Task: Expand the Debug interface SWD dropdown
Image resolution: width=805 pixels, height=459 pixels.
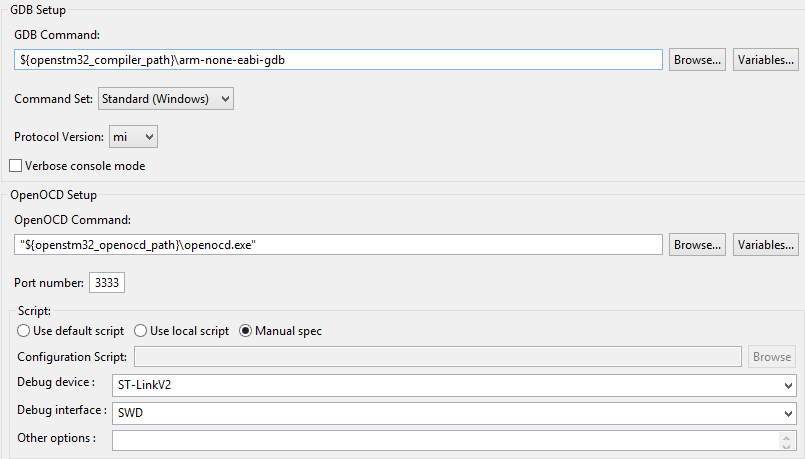Action: click(x=454, y=411)
